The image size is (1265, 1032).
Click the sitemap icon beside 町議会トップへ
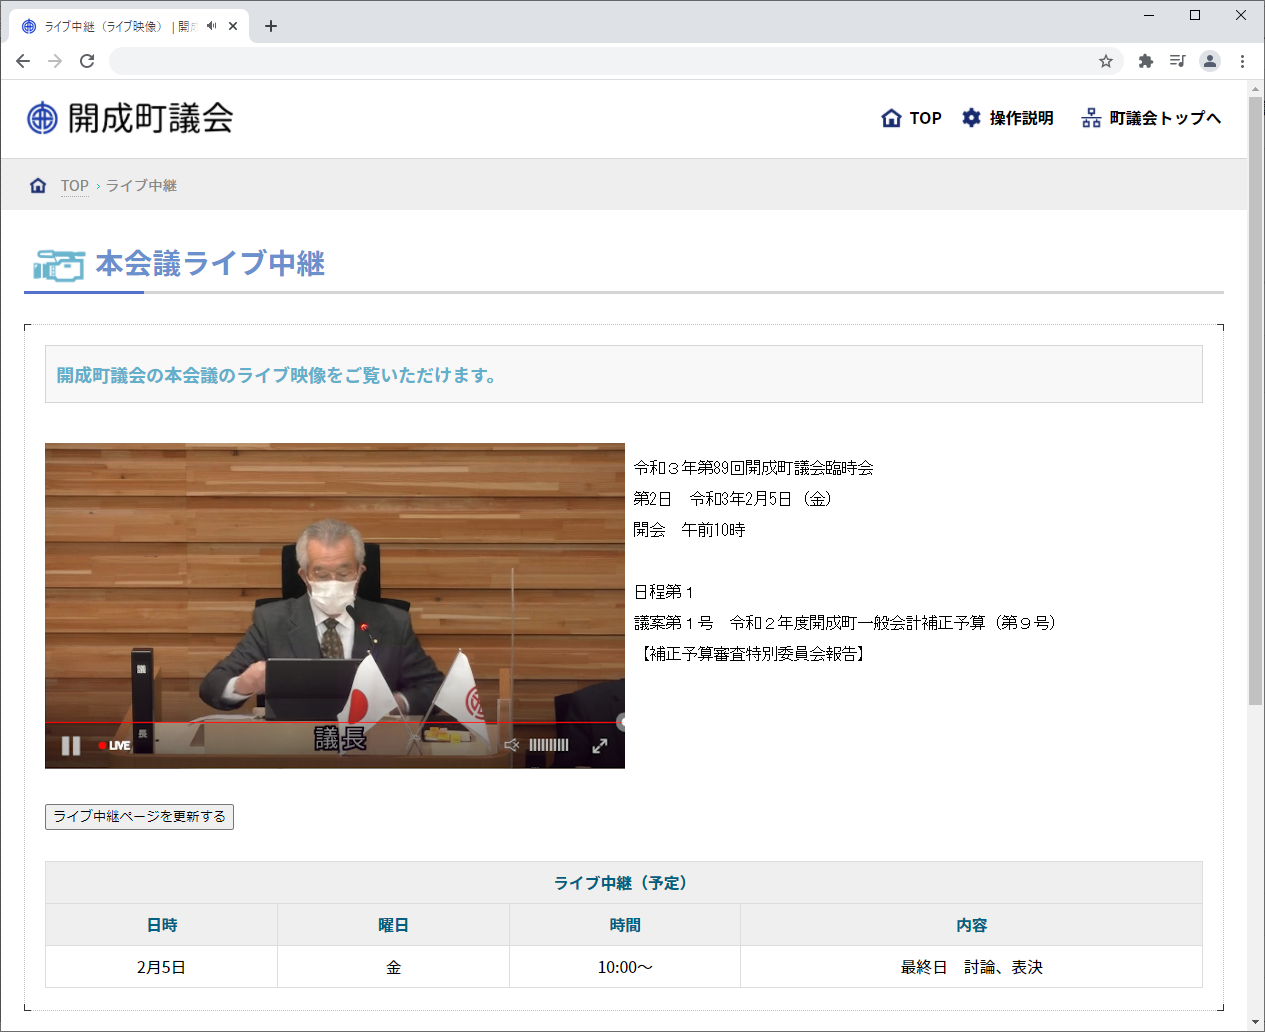pyautogui.click(x=1091, y=118)
